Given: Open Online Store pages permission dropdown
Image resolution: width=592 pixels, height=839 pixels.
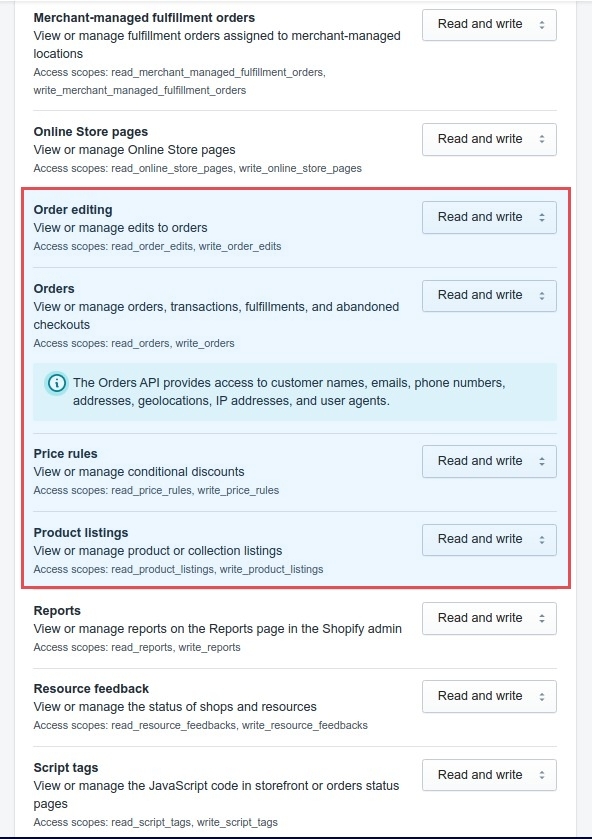Looking at the screenshot, I should (x=489, y=139).
